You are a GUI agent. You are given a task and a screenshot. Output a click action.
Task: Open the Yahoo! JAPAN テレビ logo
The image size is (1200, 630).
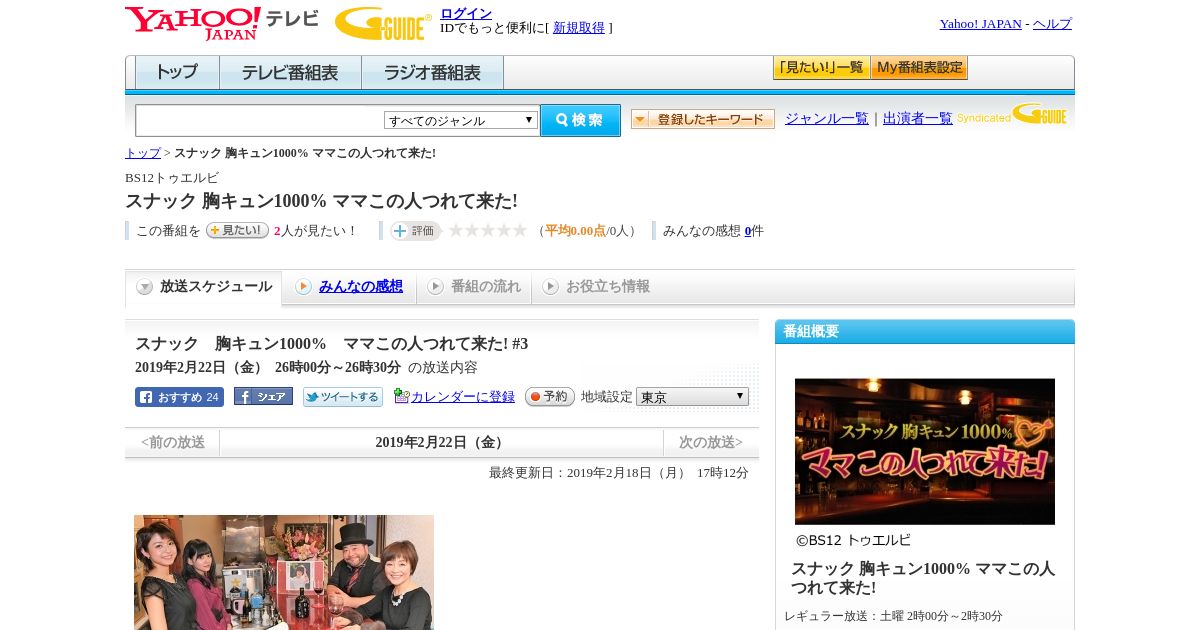point(222,23)
